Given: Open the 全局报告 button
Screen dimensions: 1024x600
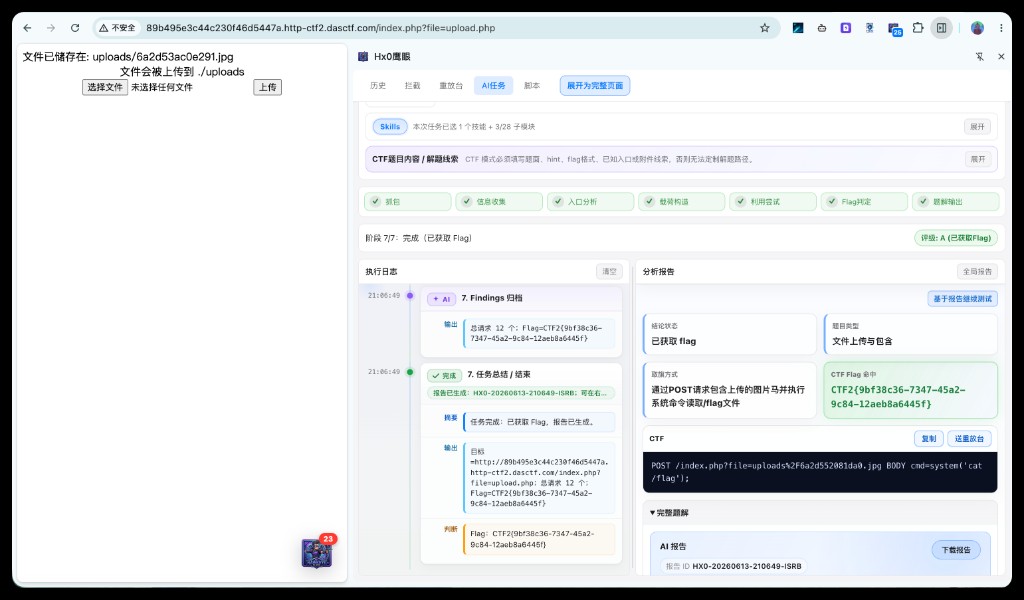Looking at the screenshot, I should point(977,271).
